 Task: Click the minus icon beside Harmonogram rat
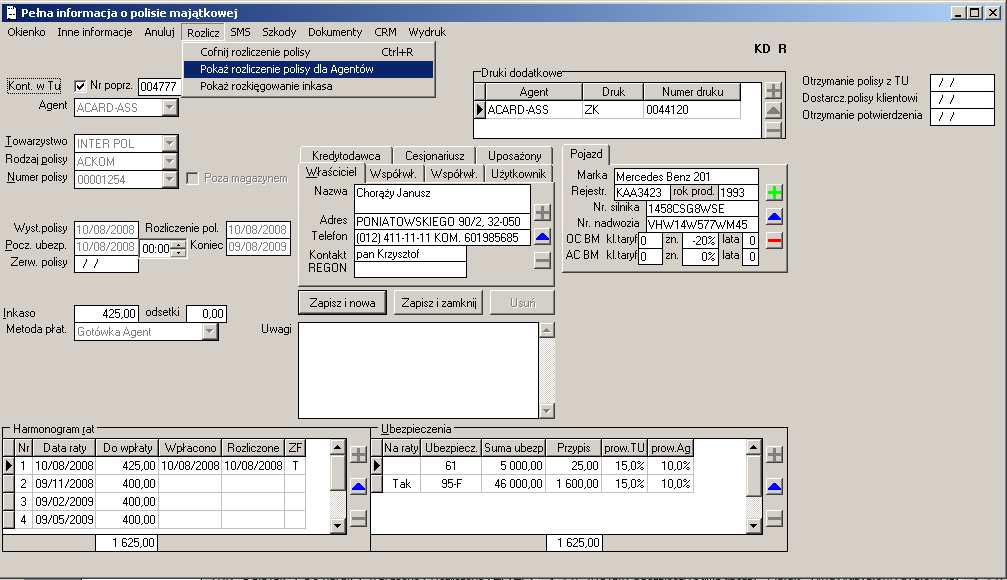point(358,518)
